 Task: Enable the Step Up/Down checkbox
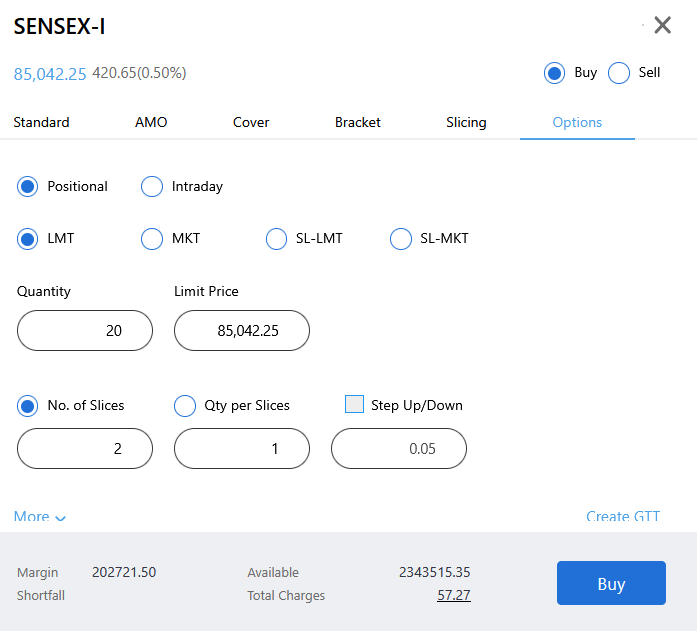354,405
